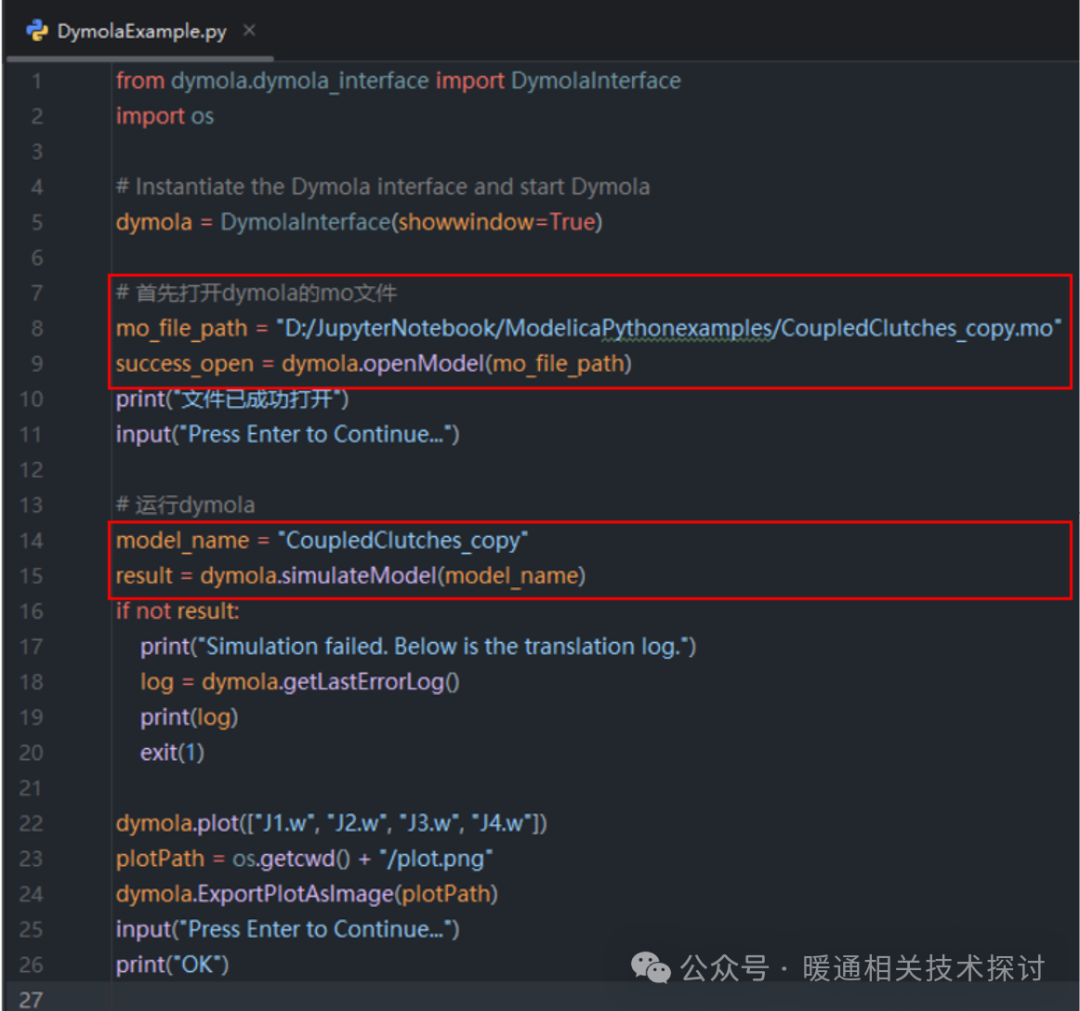Click 'dymola.openModel(mo_file_path)' on line 9
1080x1011 pixels.
457,364
